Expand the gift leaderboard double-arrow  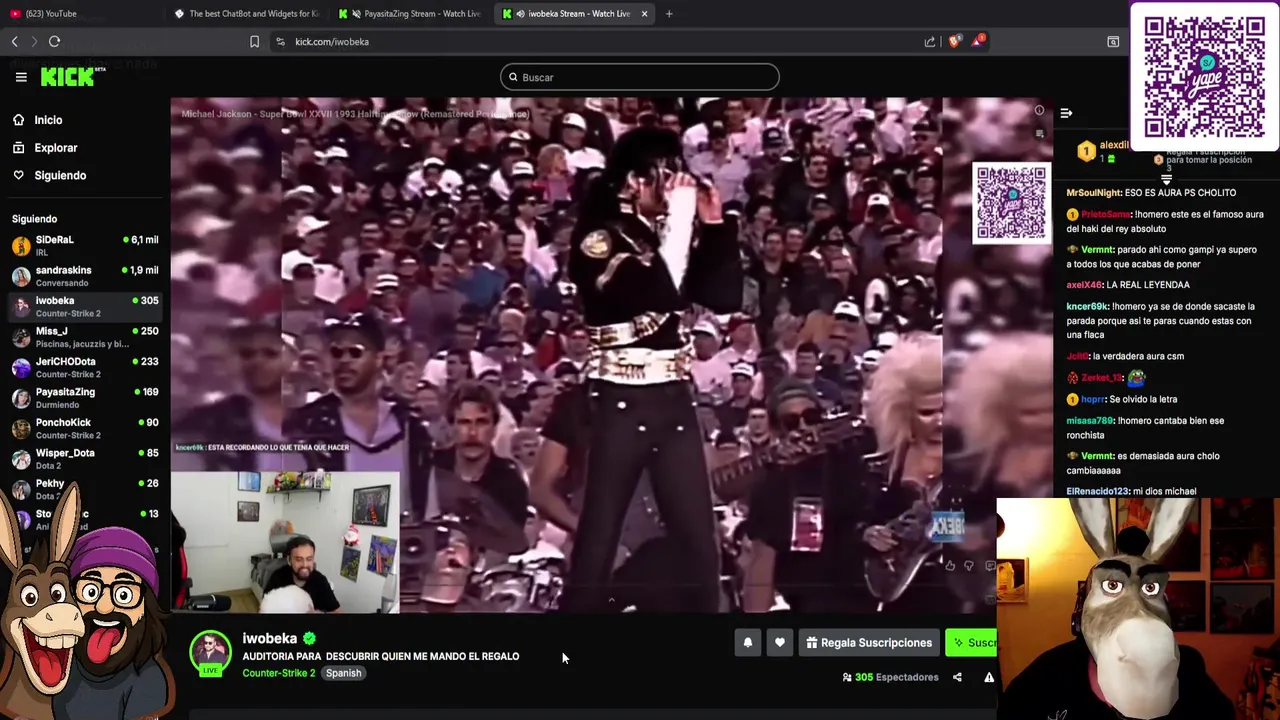1166,178
